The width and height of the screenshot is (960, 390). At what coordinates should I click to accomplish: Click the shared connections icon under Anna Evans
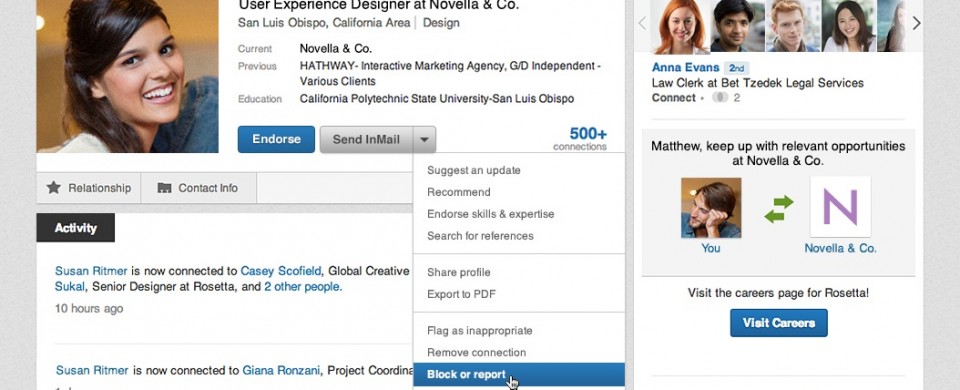(x=720, y=97)
